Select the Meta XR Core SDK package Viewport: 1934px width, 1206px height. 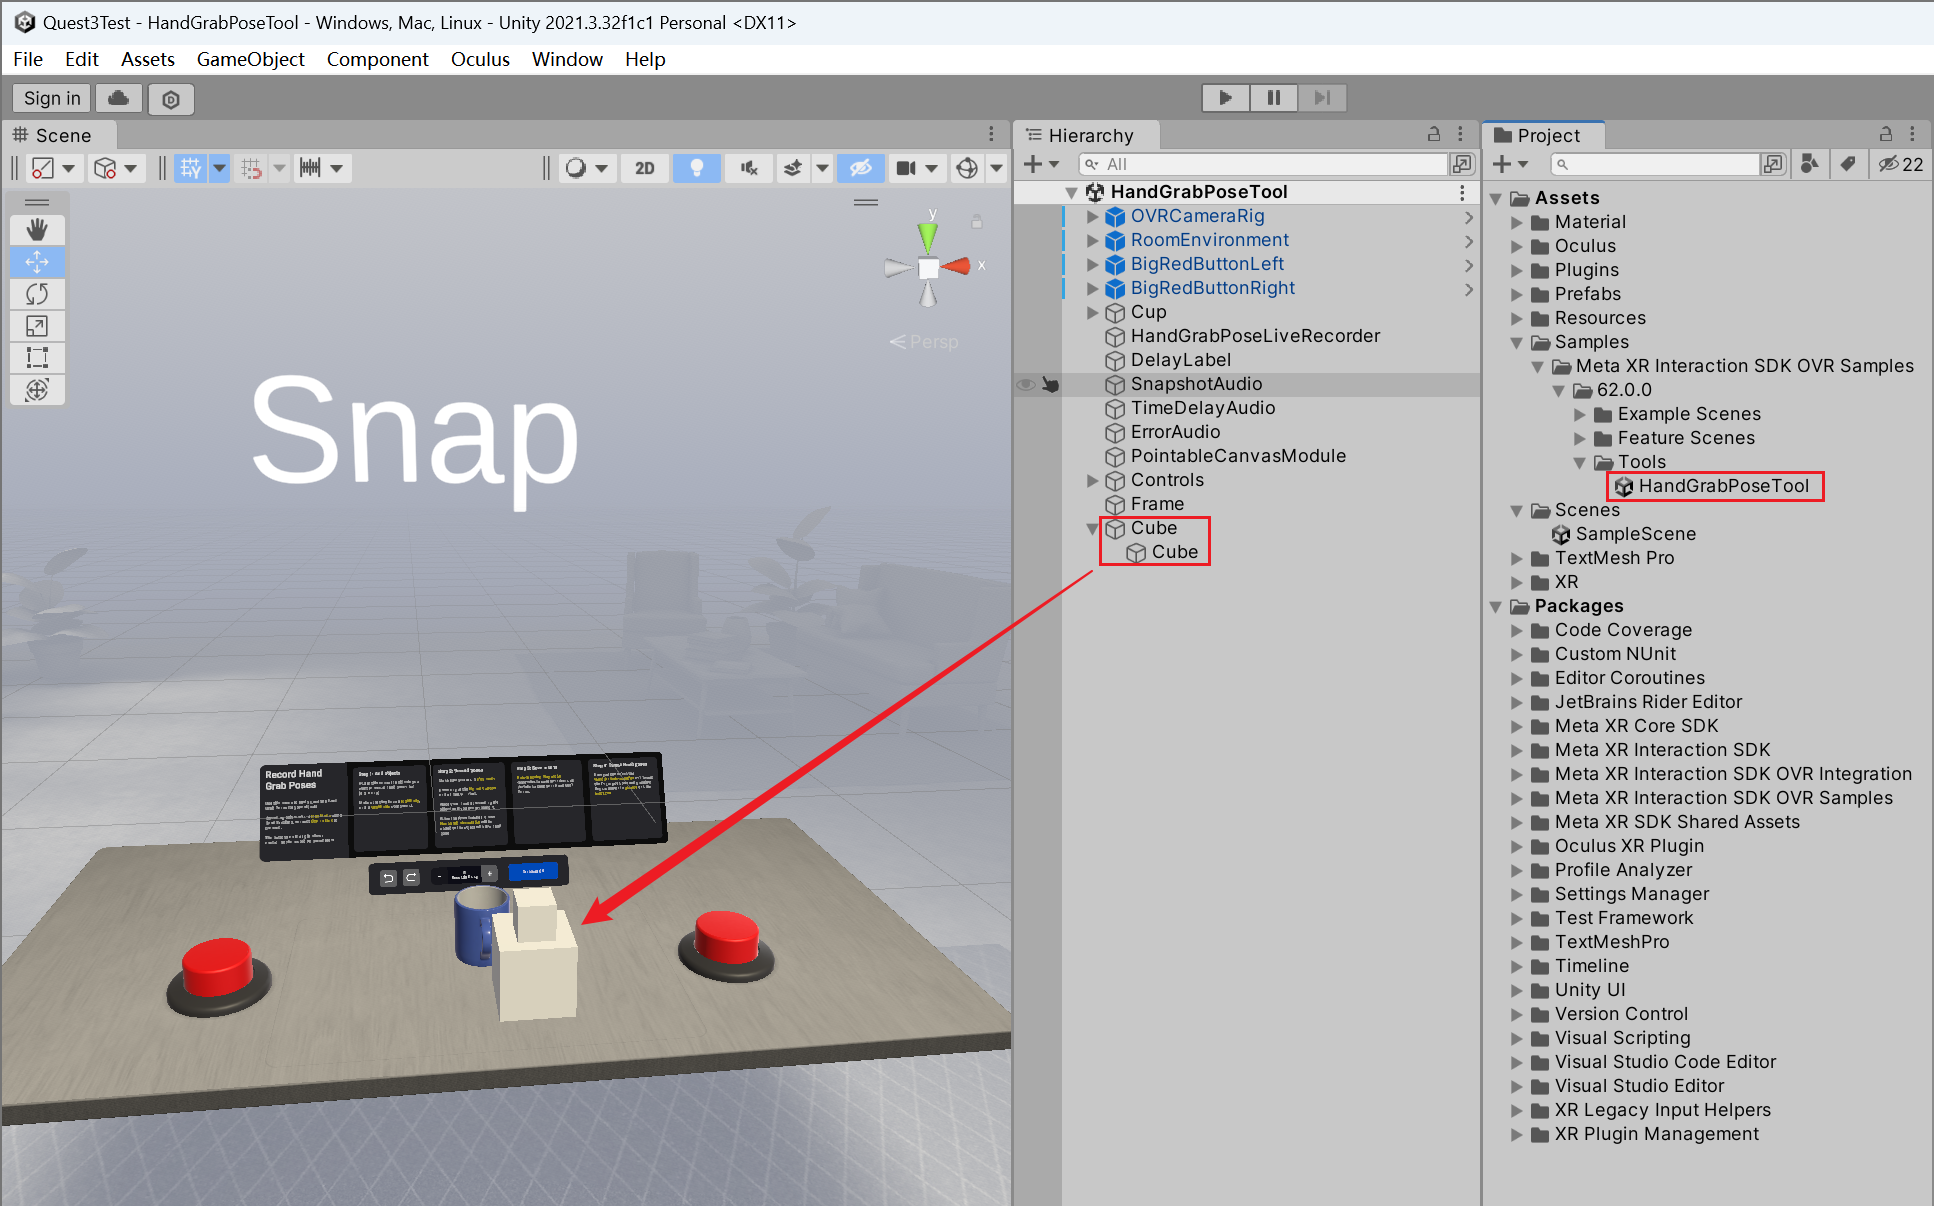click(1636, 726)
